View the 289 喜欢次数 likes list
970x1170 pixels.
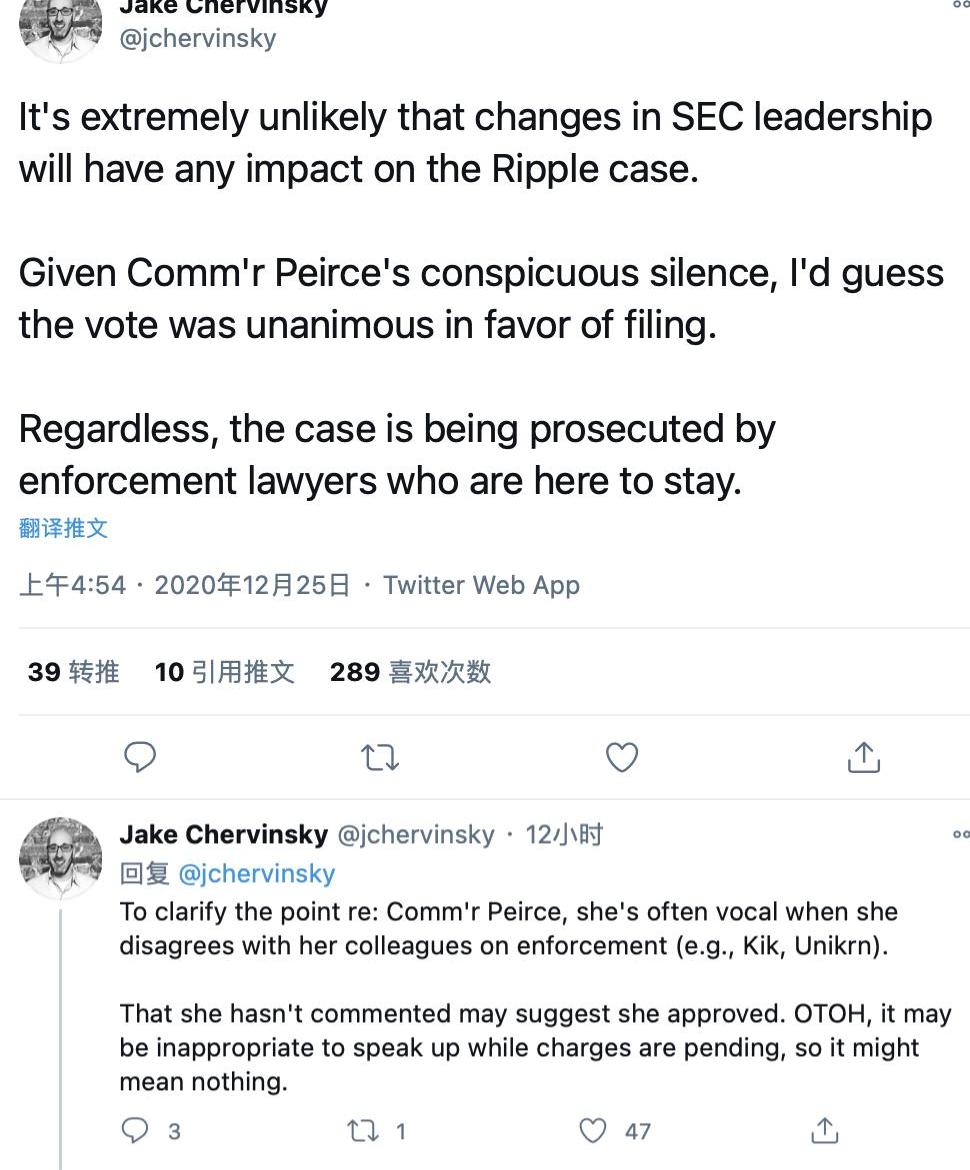point(410,672)
